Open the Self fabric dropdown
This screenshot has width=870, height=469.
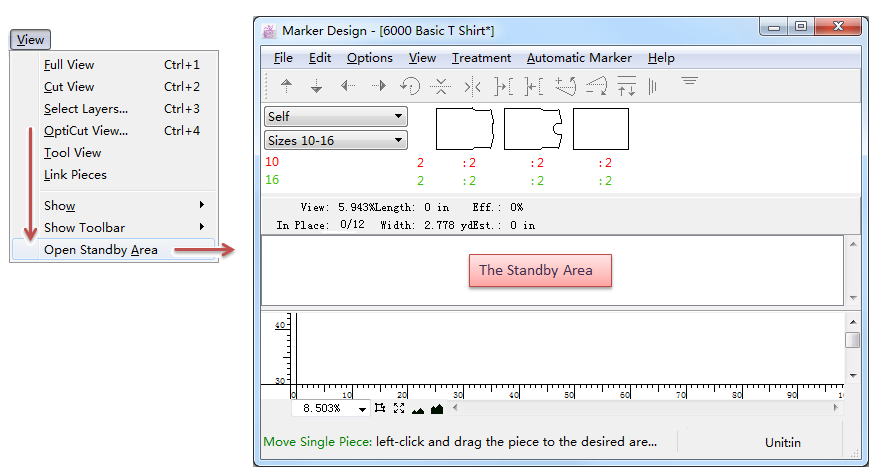(x=335, y=117)
